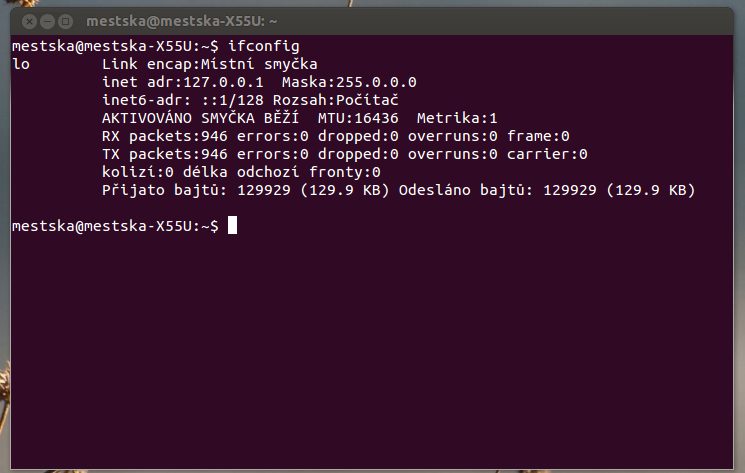The height and width of the screenshot is (473, 745).
Task: Click the Přijato bajtů: 129929 text
Action: click(196, 190)
